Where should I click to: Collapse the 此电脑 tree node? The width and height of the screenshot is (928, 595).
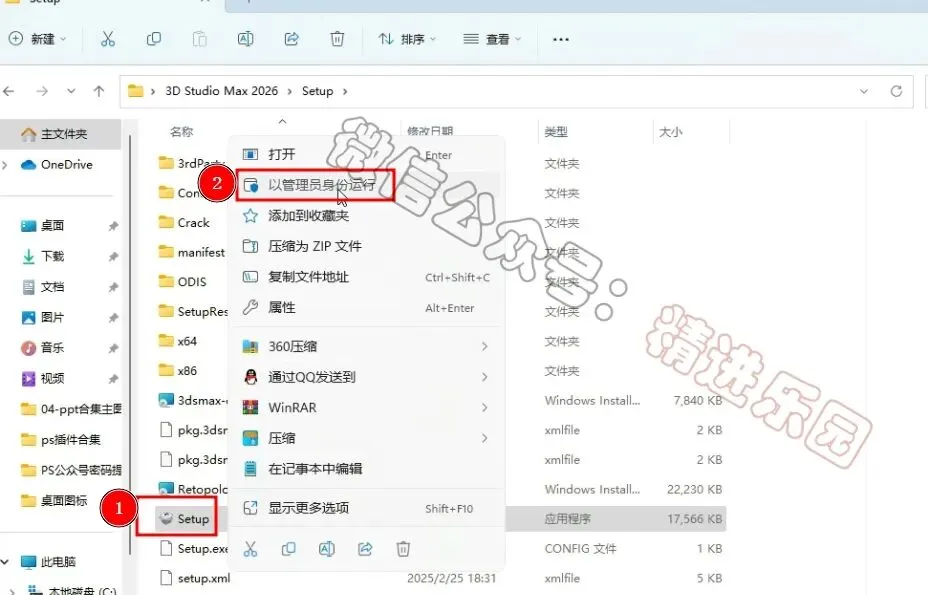point(5,562)
